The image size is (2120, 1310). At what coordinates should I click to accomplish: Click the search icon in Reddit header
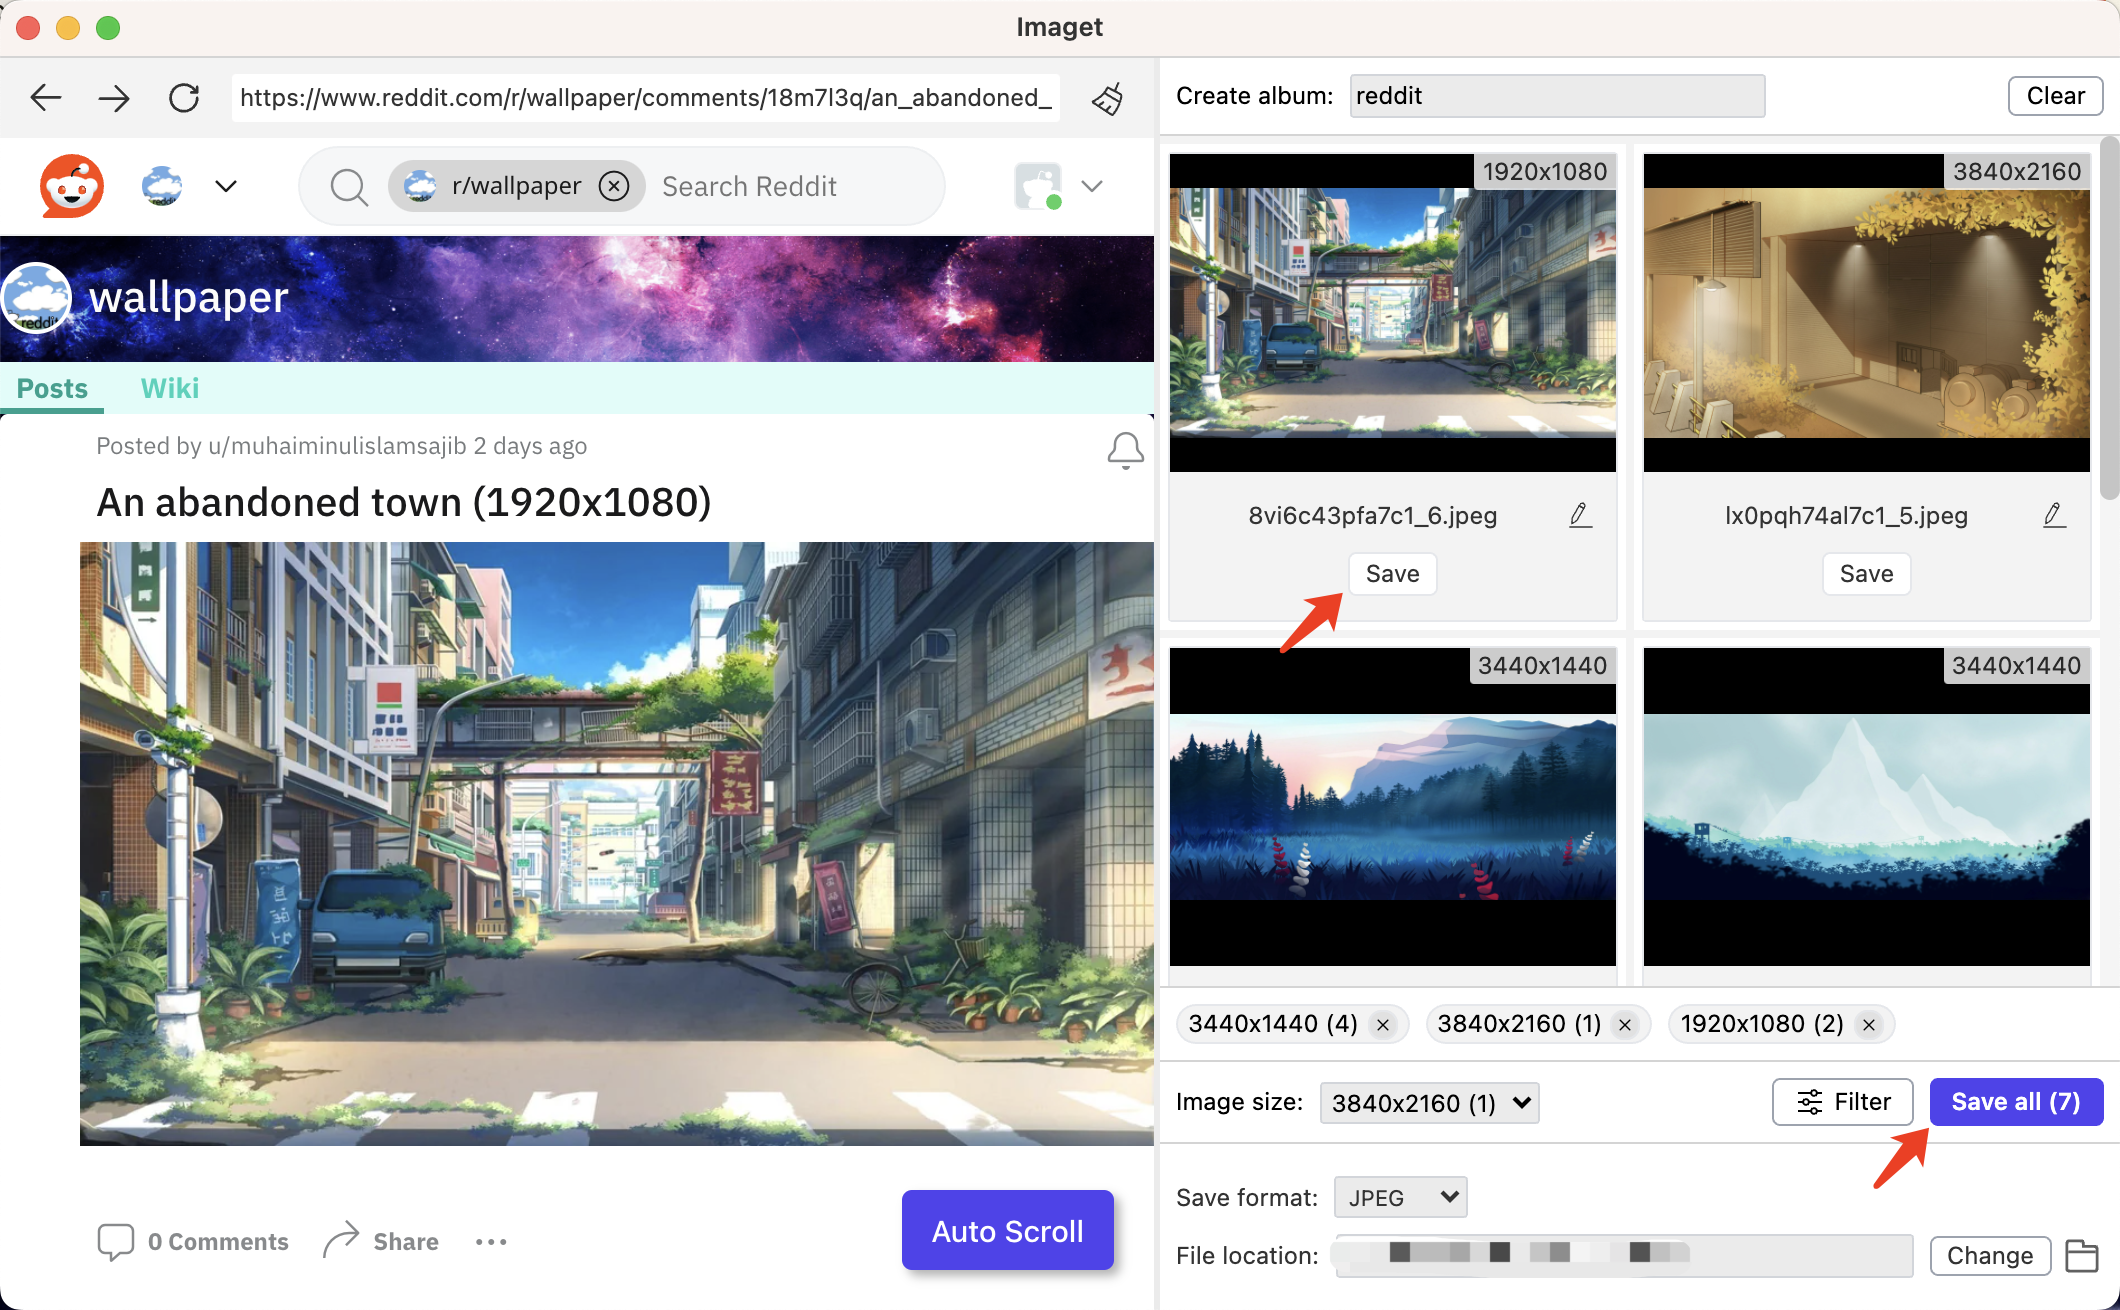tap(351, 185)
